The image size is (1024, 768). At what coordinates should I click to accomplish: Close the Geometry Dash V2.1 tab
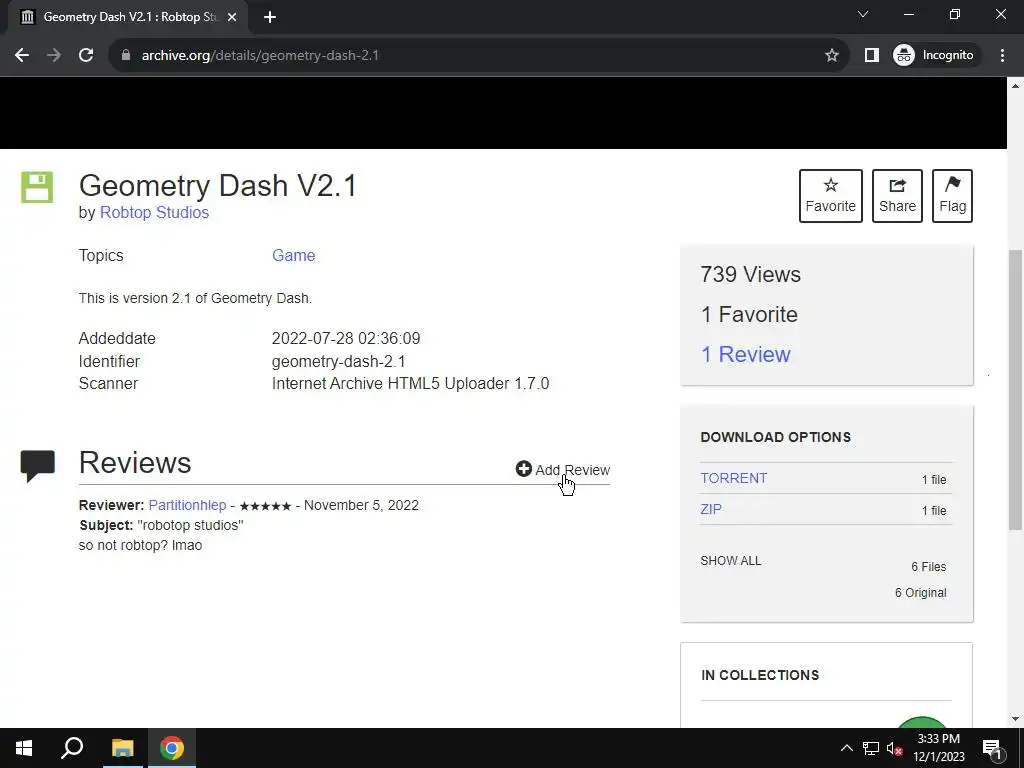tap(232, 18)
